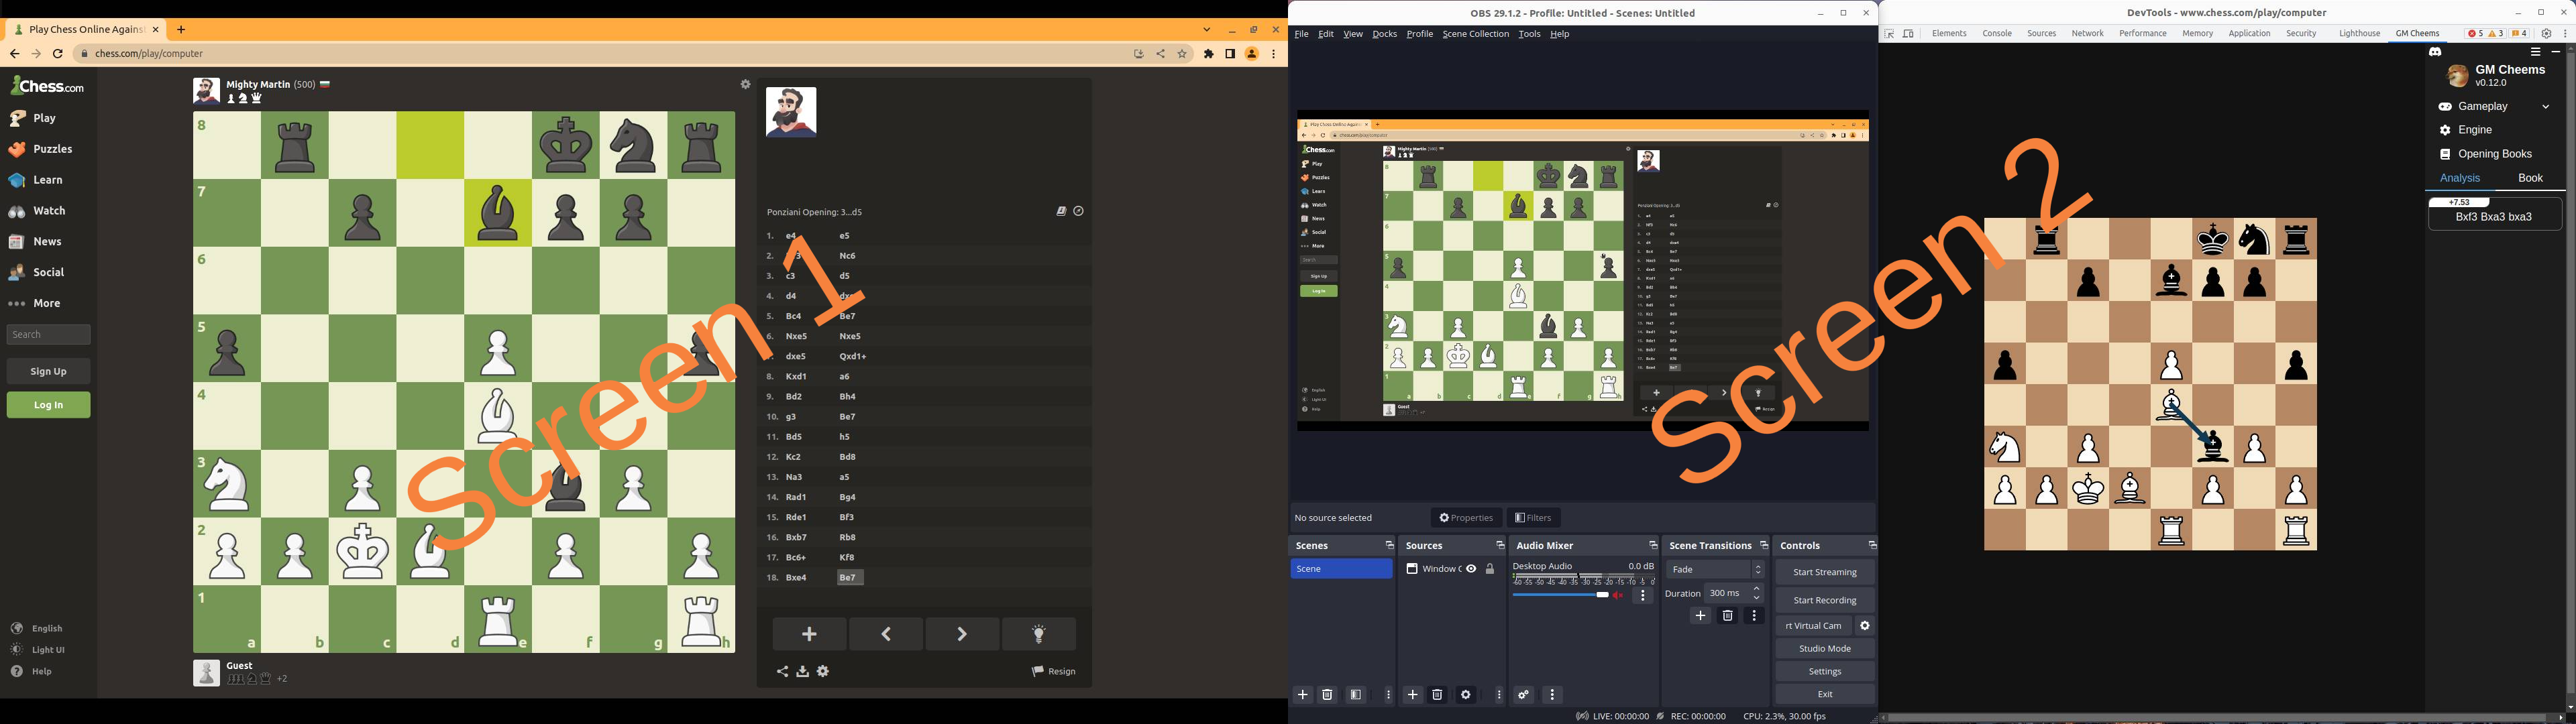The image size is (2576, 724).
Task: Open the opening explorer book icon
Action: [x=1061, y=212]
